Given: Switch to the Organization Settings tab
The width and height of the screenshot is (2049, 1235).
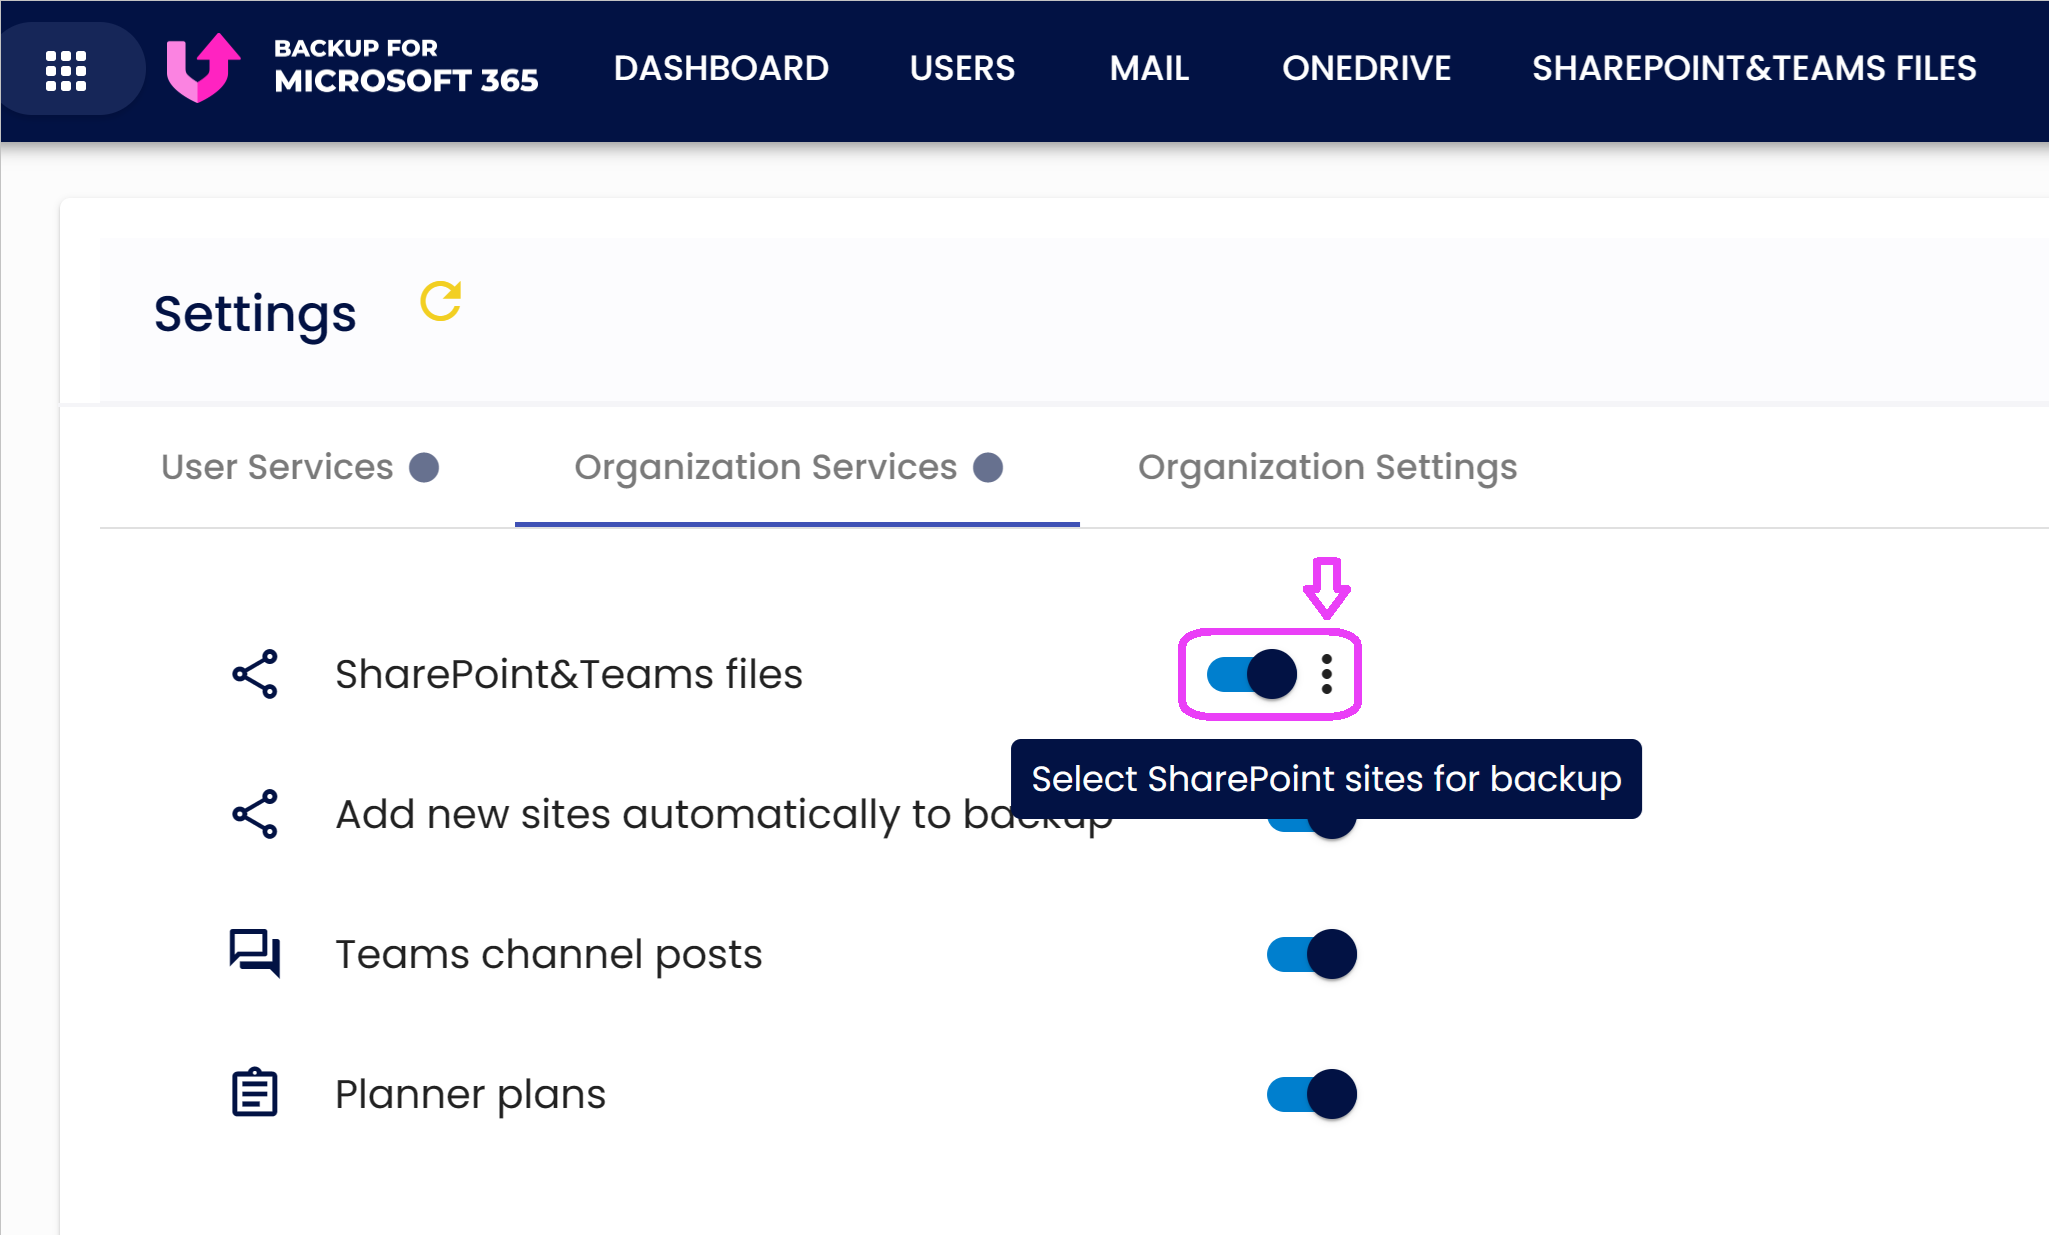Looking at the screenshot, I should coord(1327,467).
